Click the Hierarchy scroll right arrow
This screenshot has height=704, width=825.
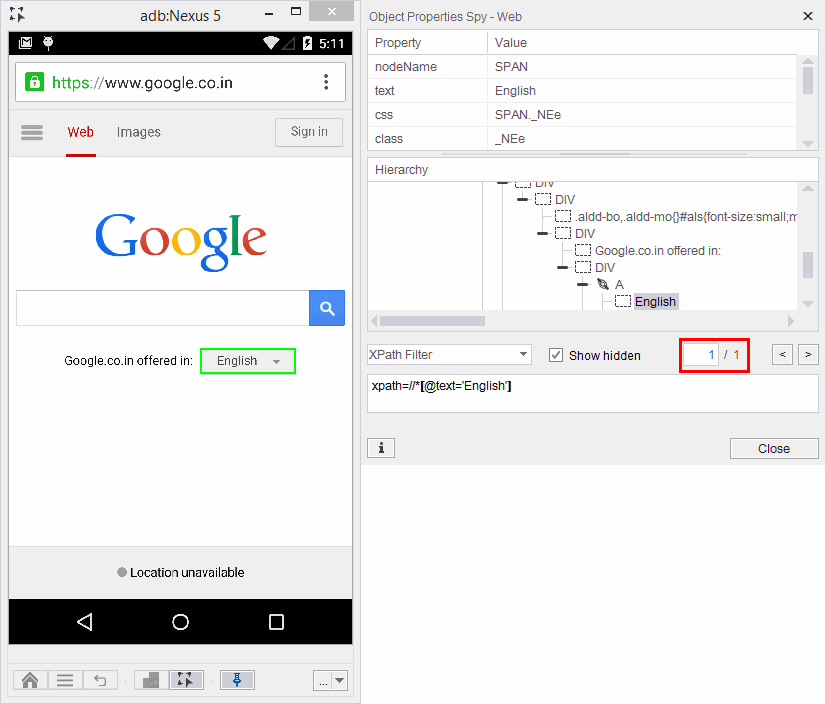790,320
